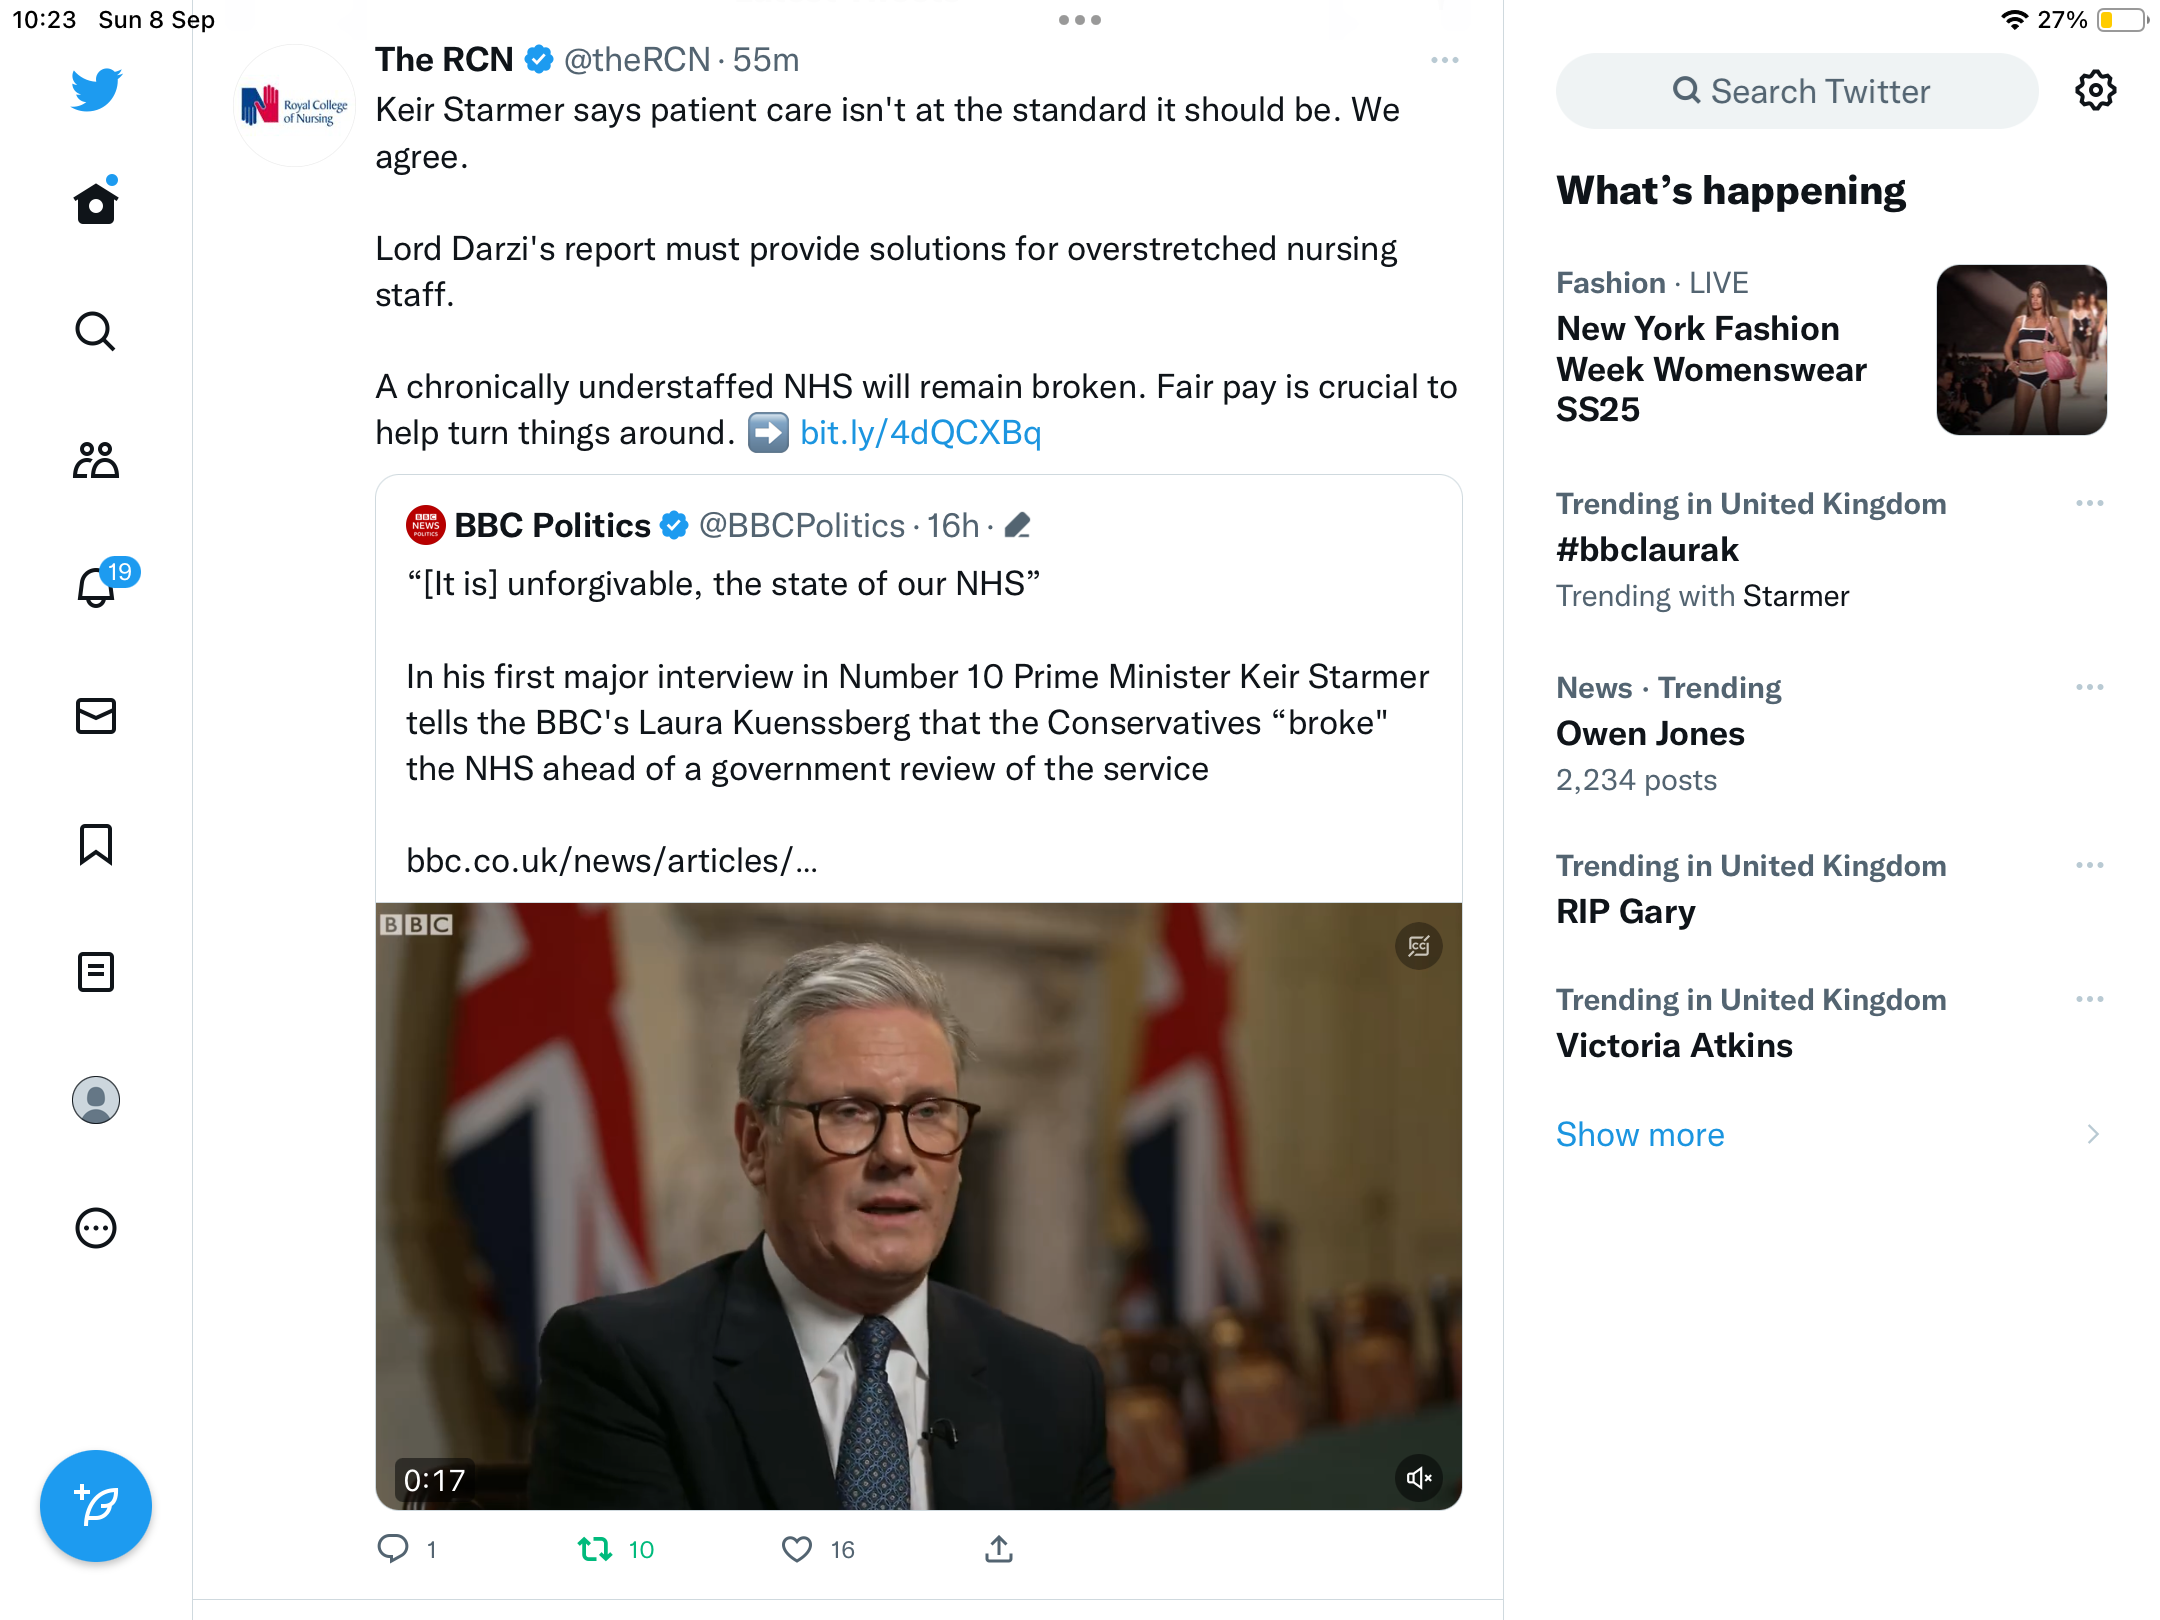This screenshot has width=2160, height=1620.
Task: Select the RIP Gary trending topic
Action: pos(1625,912)
